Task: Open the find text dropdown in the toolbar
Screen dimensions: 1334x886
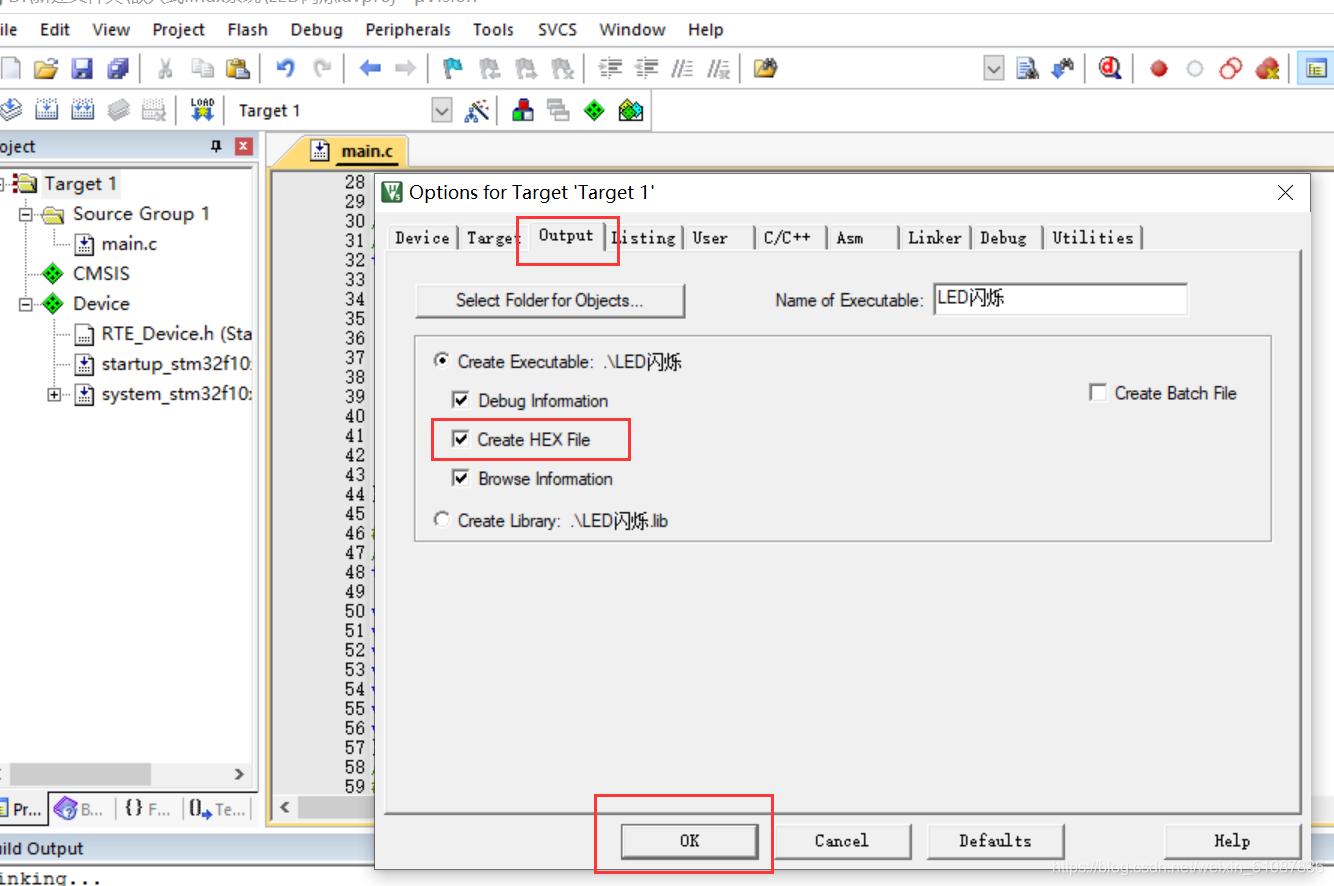Action: click(994, 68)
